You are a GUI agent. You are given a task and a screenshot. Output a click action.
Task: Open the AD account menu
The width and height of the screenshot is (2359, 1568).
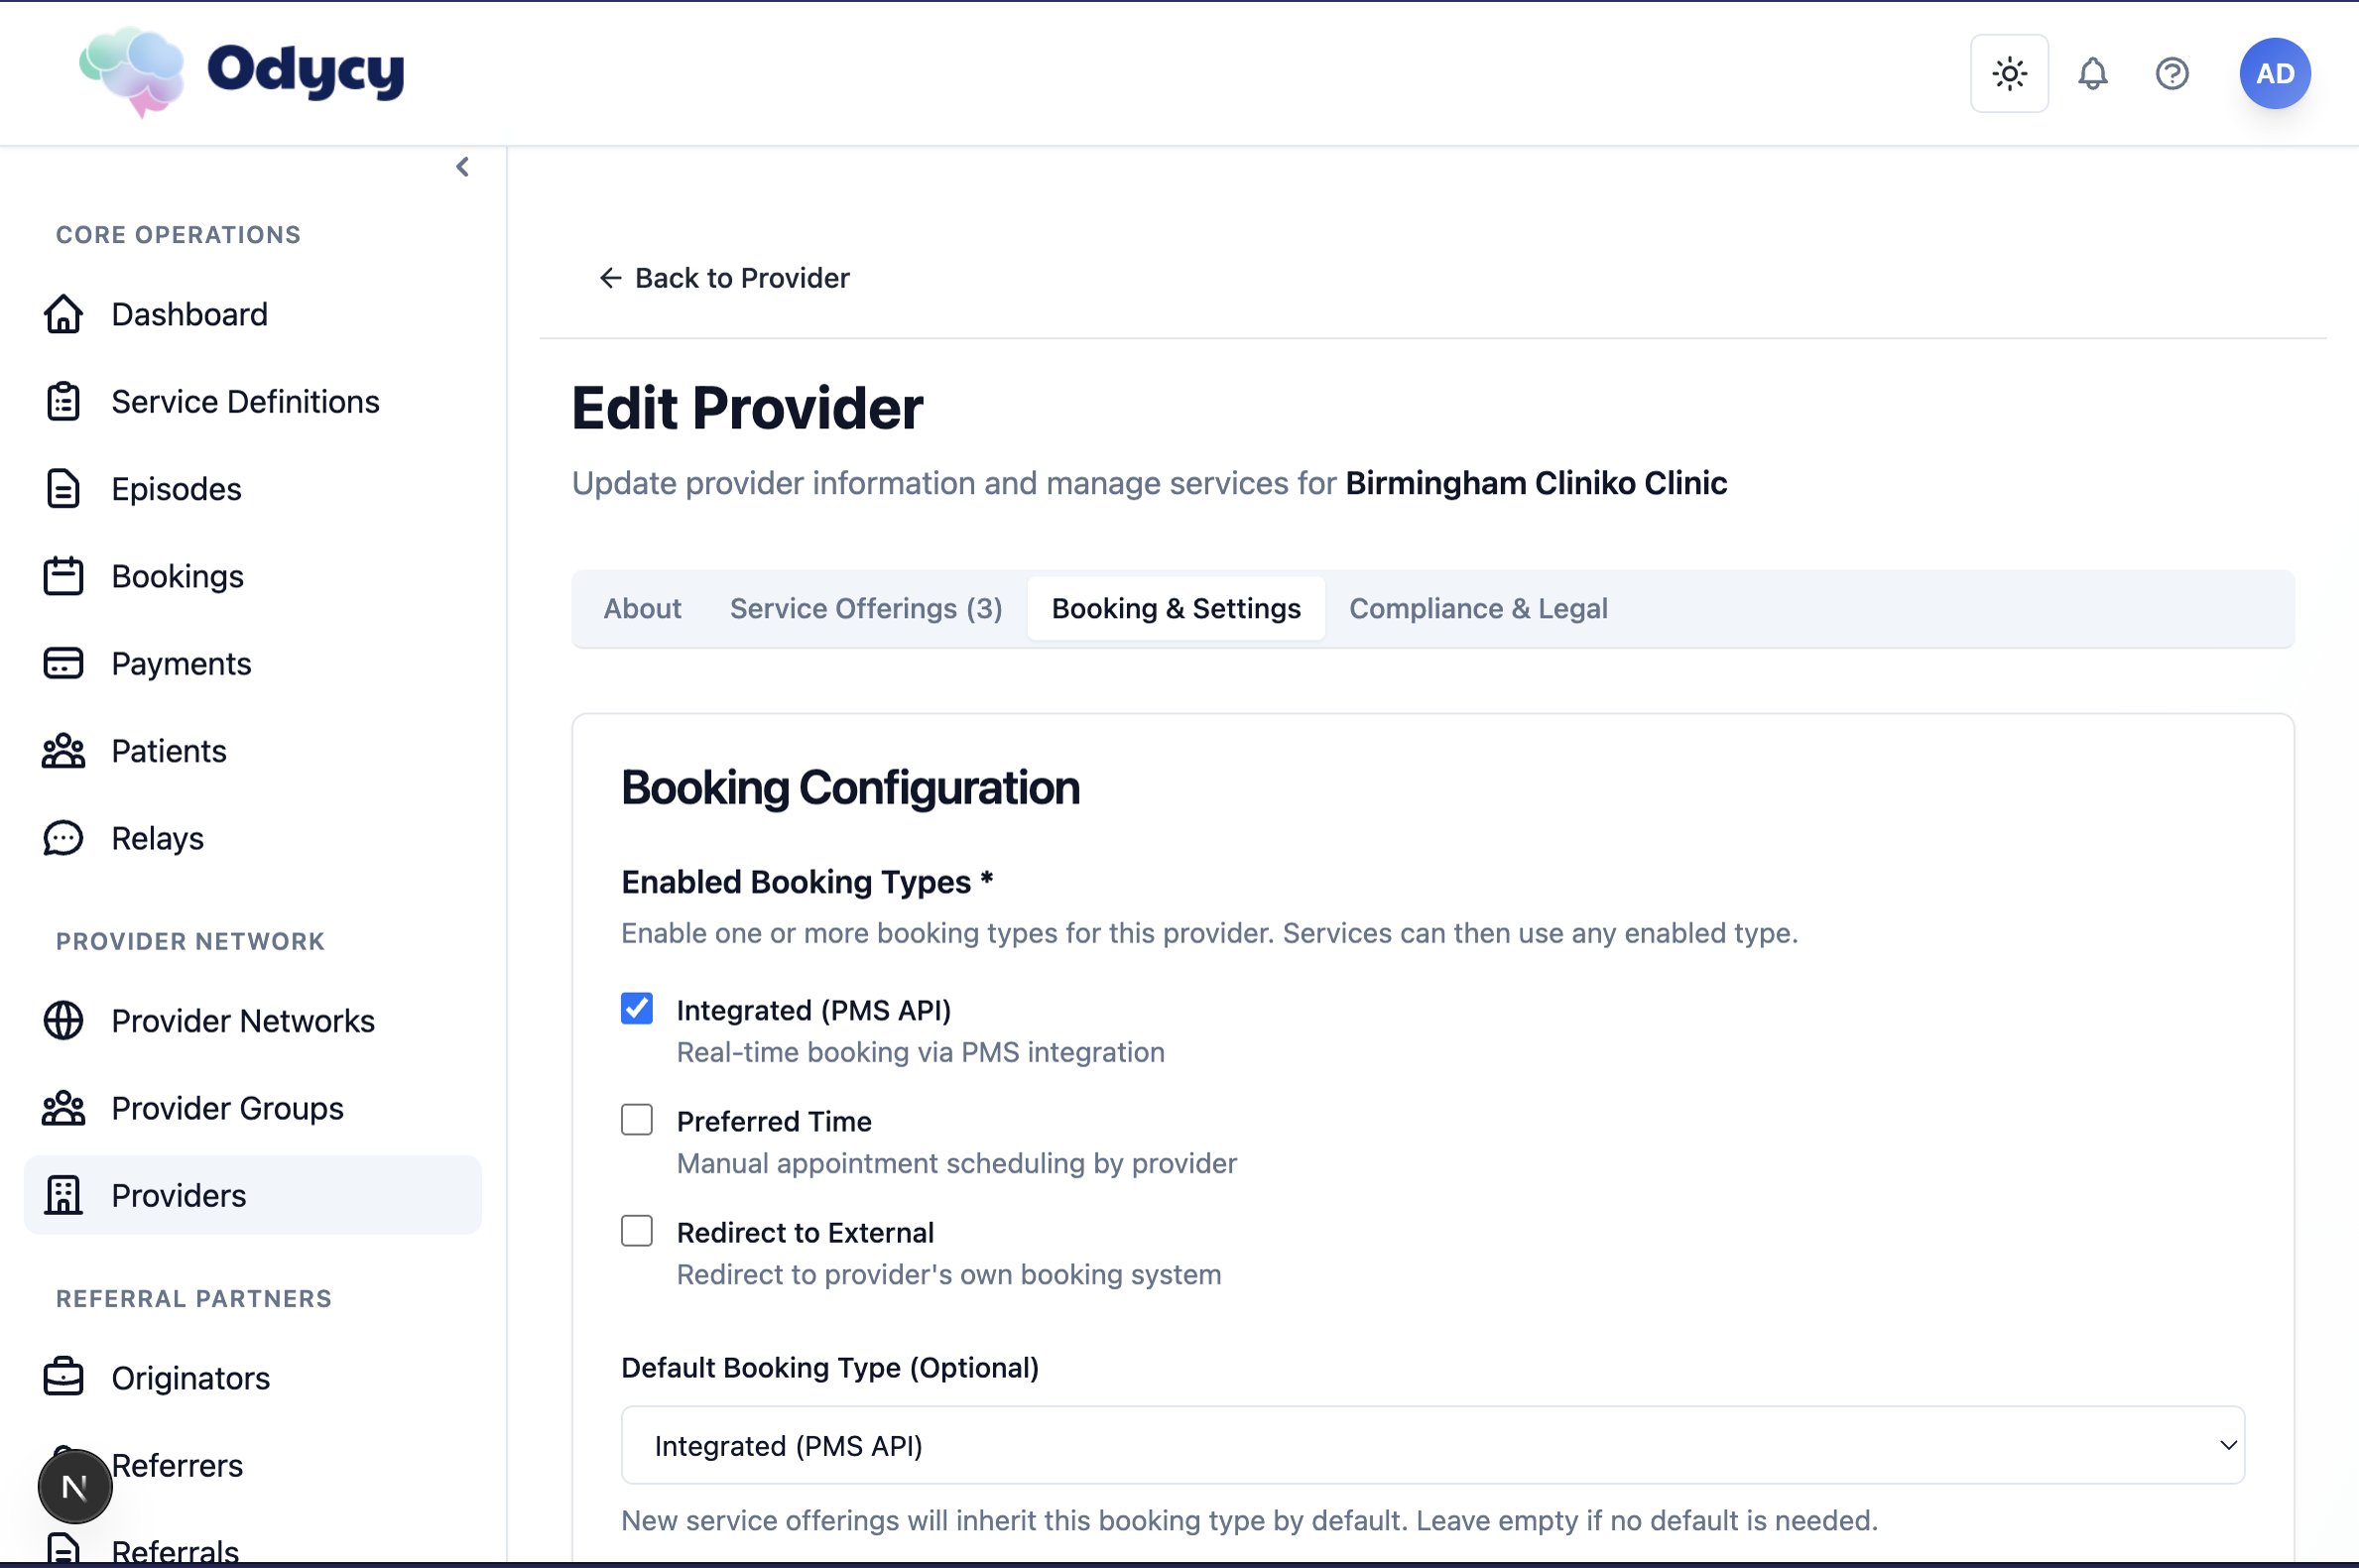[x=2274, y=73]
